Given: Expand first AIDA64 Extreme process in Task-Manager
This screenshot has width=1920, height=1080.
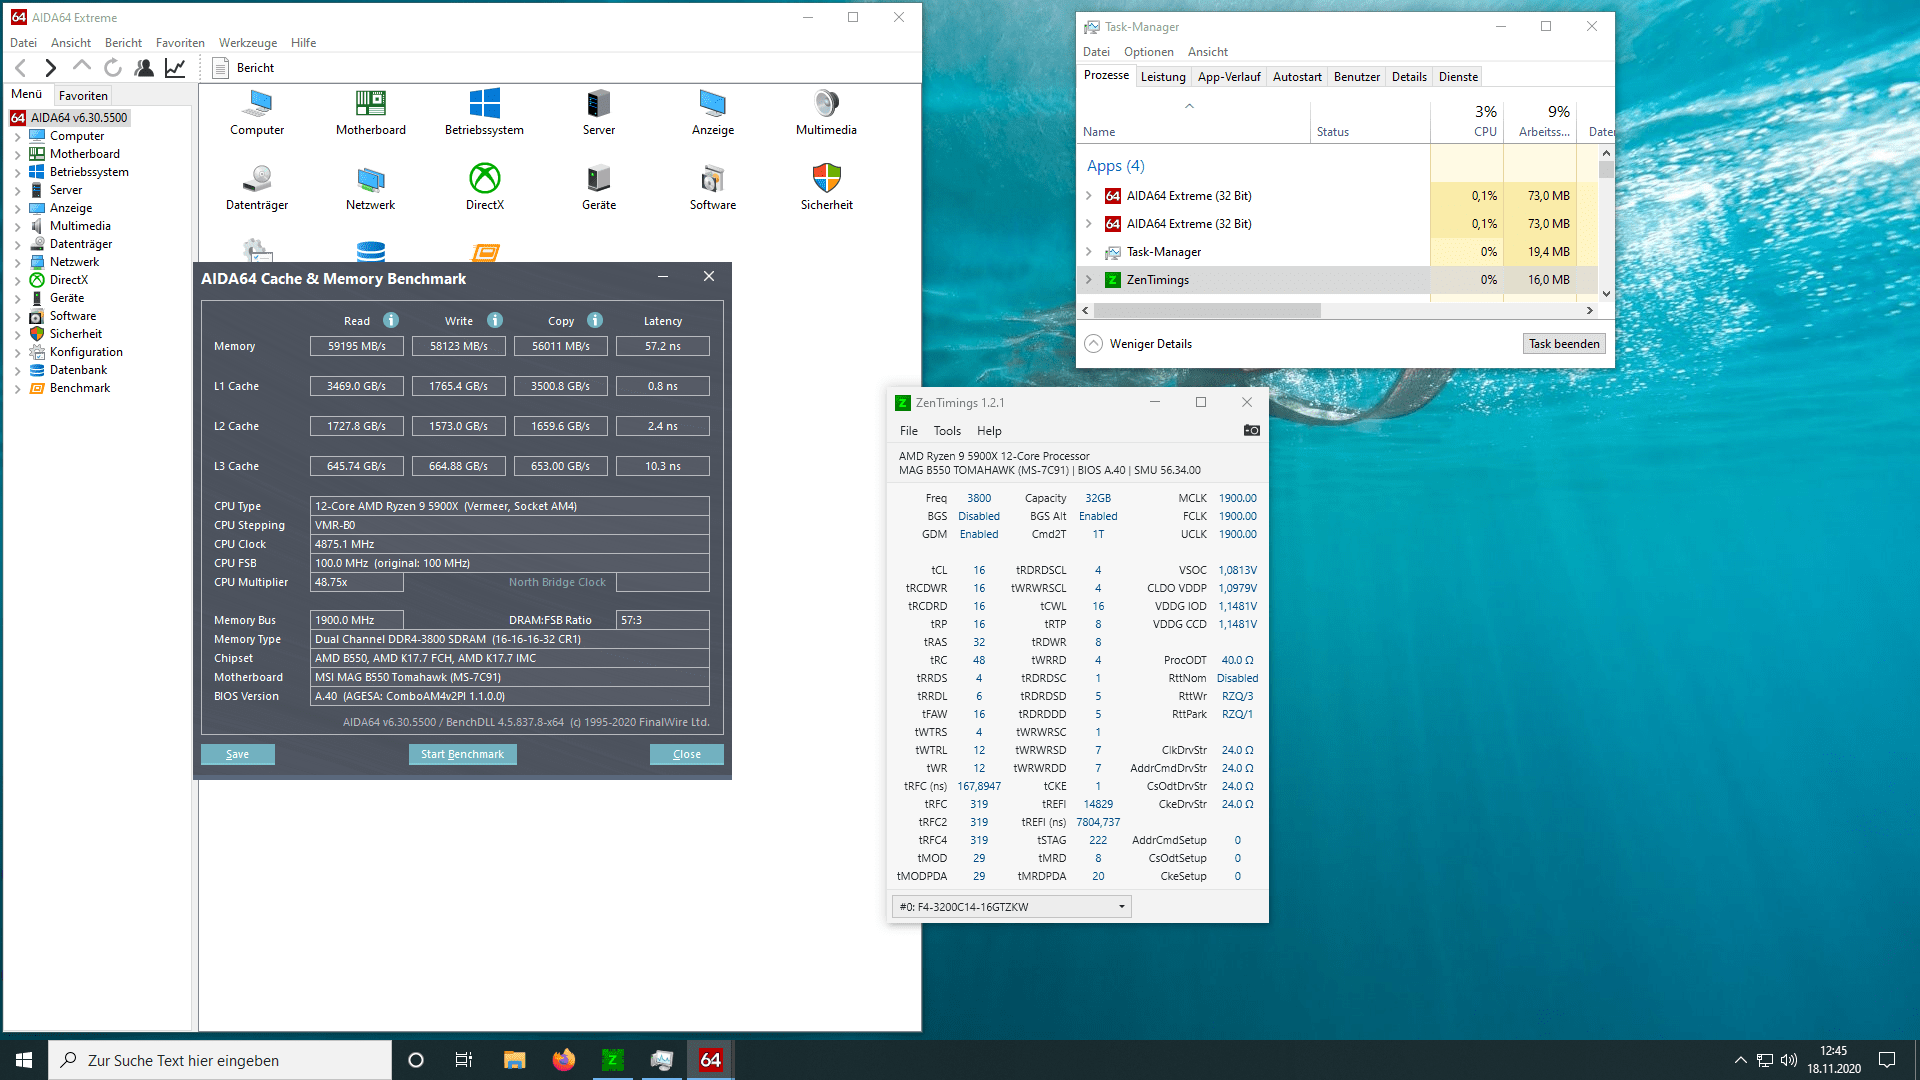Looking at the screenshot, I should tap(1089, 196).
